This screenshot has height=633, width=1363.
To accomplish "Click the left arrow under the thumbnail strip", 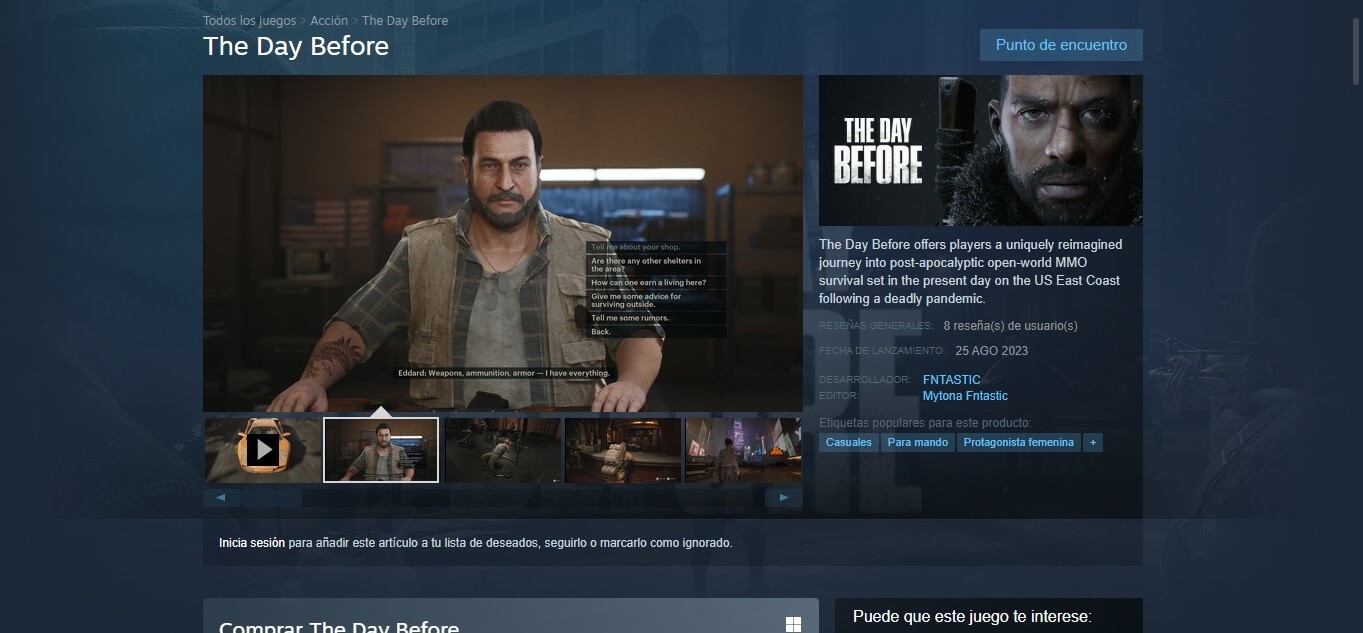I will click(x=221, y=497).
